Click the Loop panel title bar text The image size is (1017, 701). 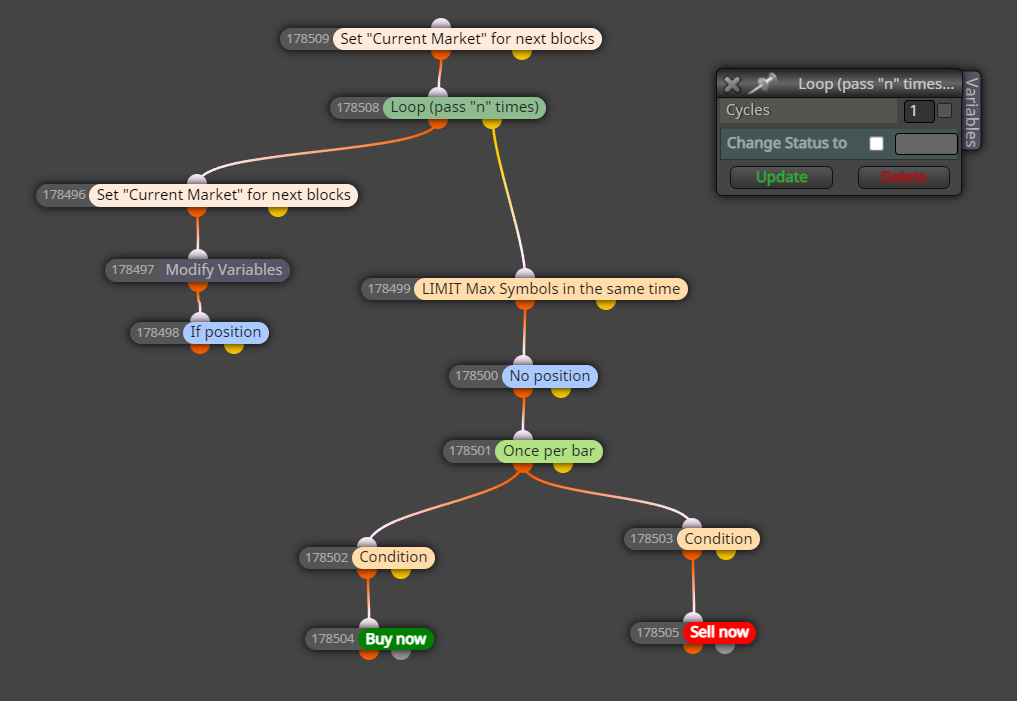click(876, 84)
